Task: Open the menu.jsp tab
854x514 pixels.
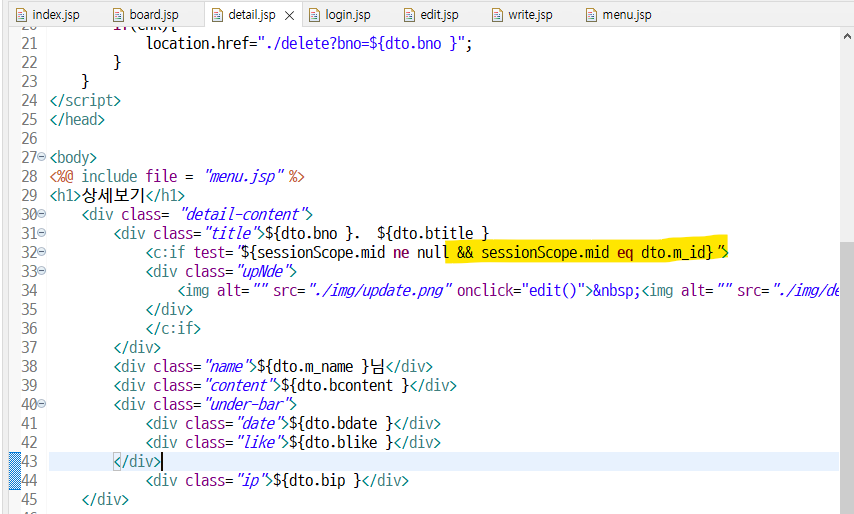Action: tap(626, 15)
